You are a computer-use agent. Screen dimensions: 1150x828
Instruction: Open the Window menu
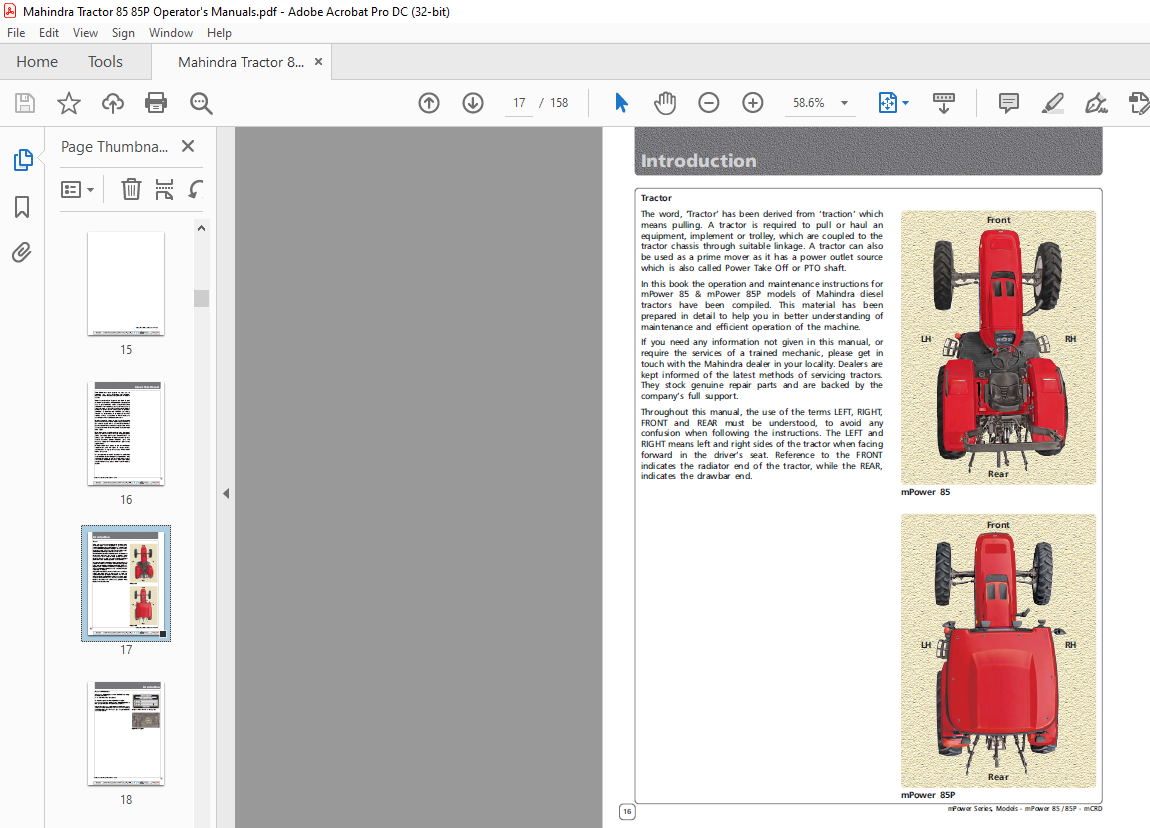[171, 33]
